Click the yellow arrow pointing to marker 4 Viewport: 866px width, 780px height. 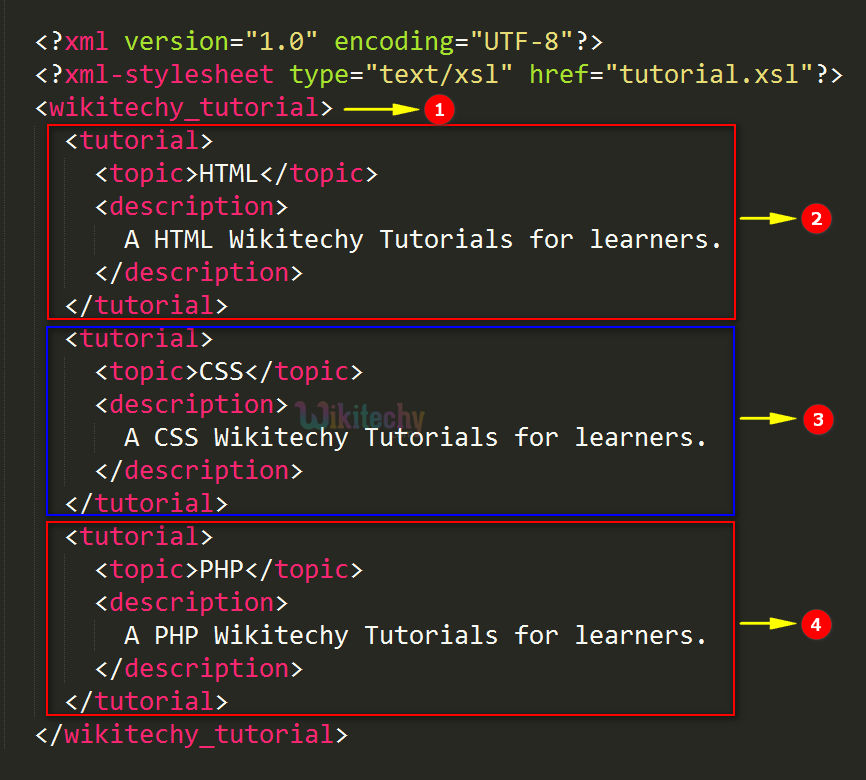(x=766, y=624)
